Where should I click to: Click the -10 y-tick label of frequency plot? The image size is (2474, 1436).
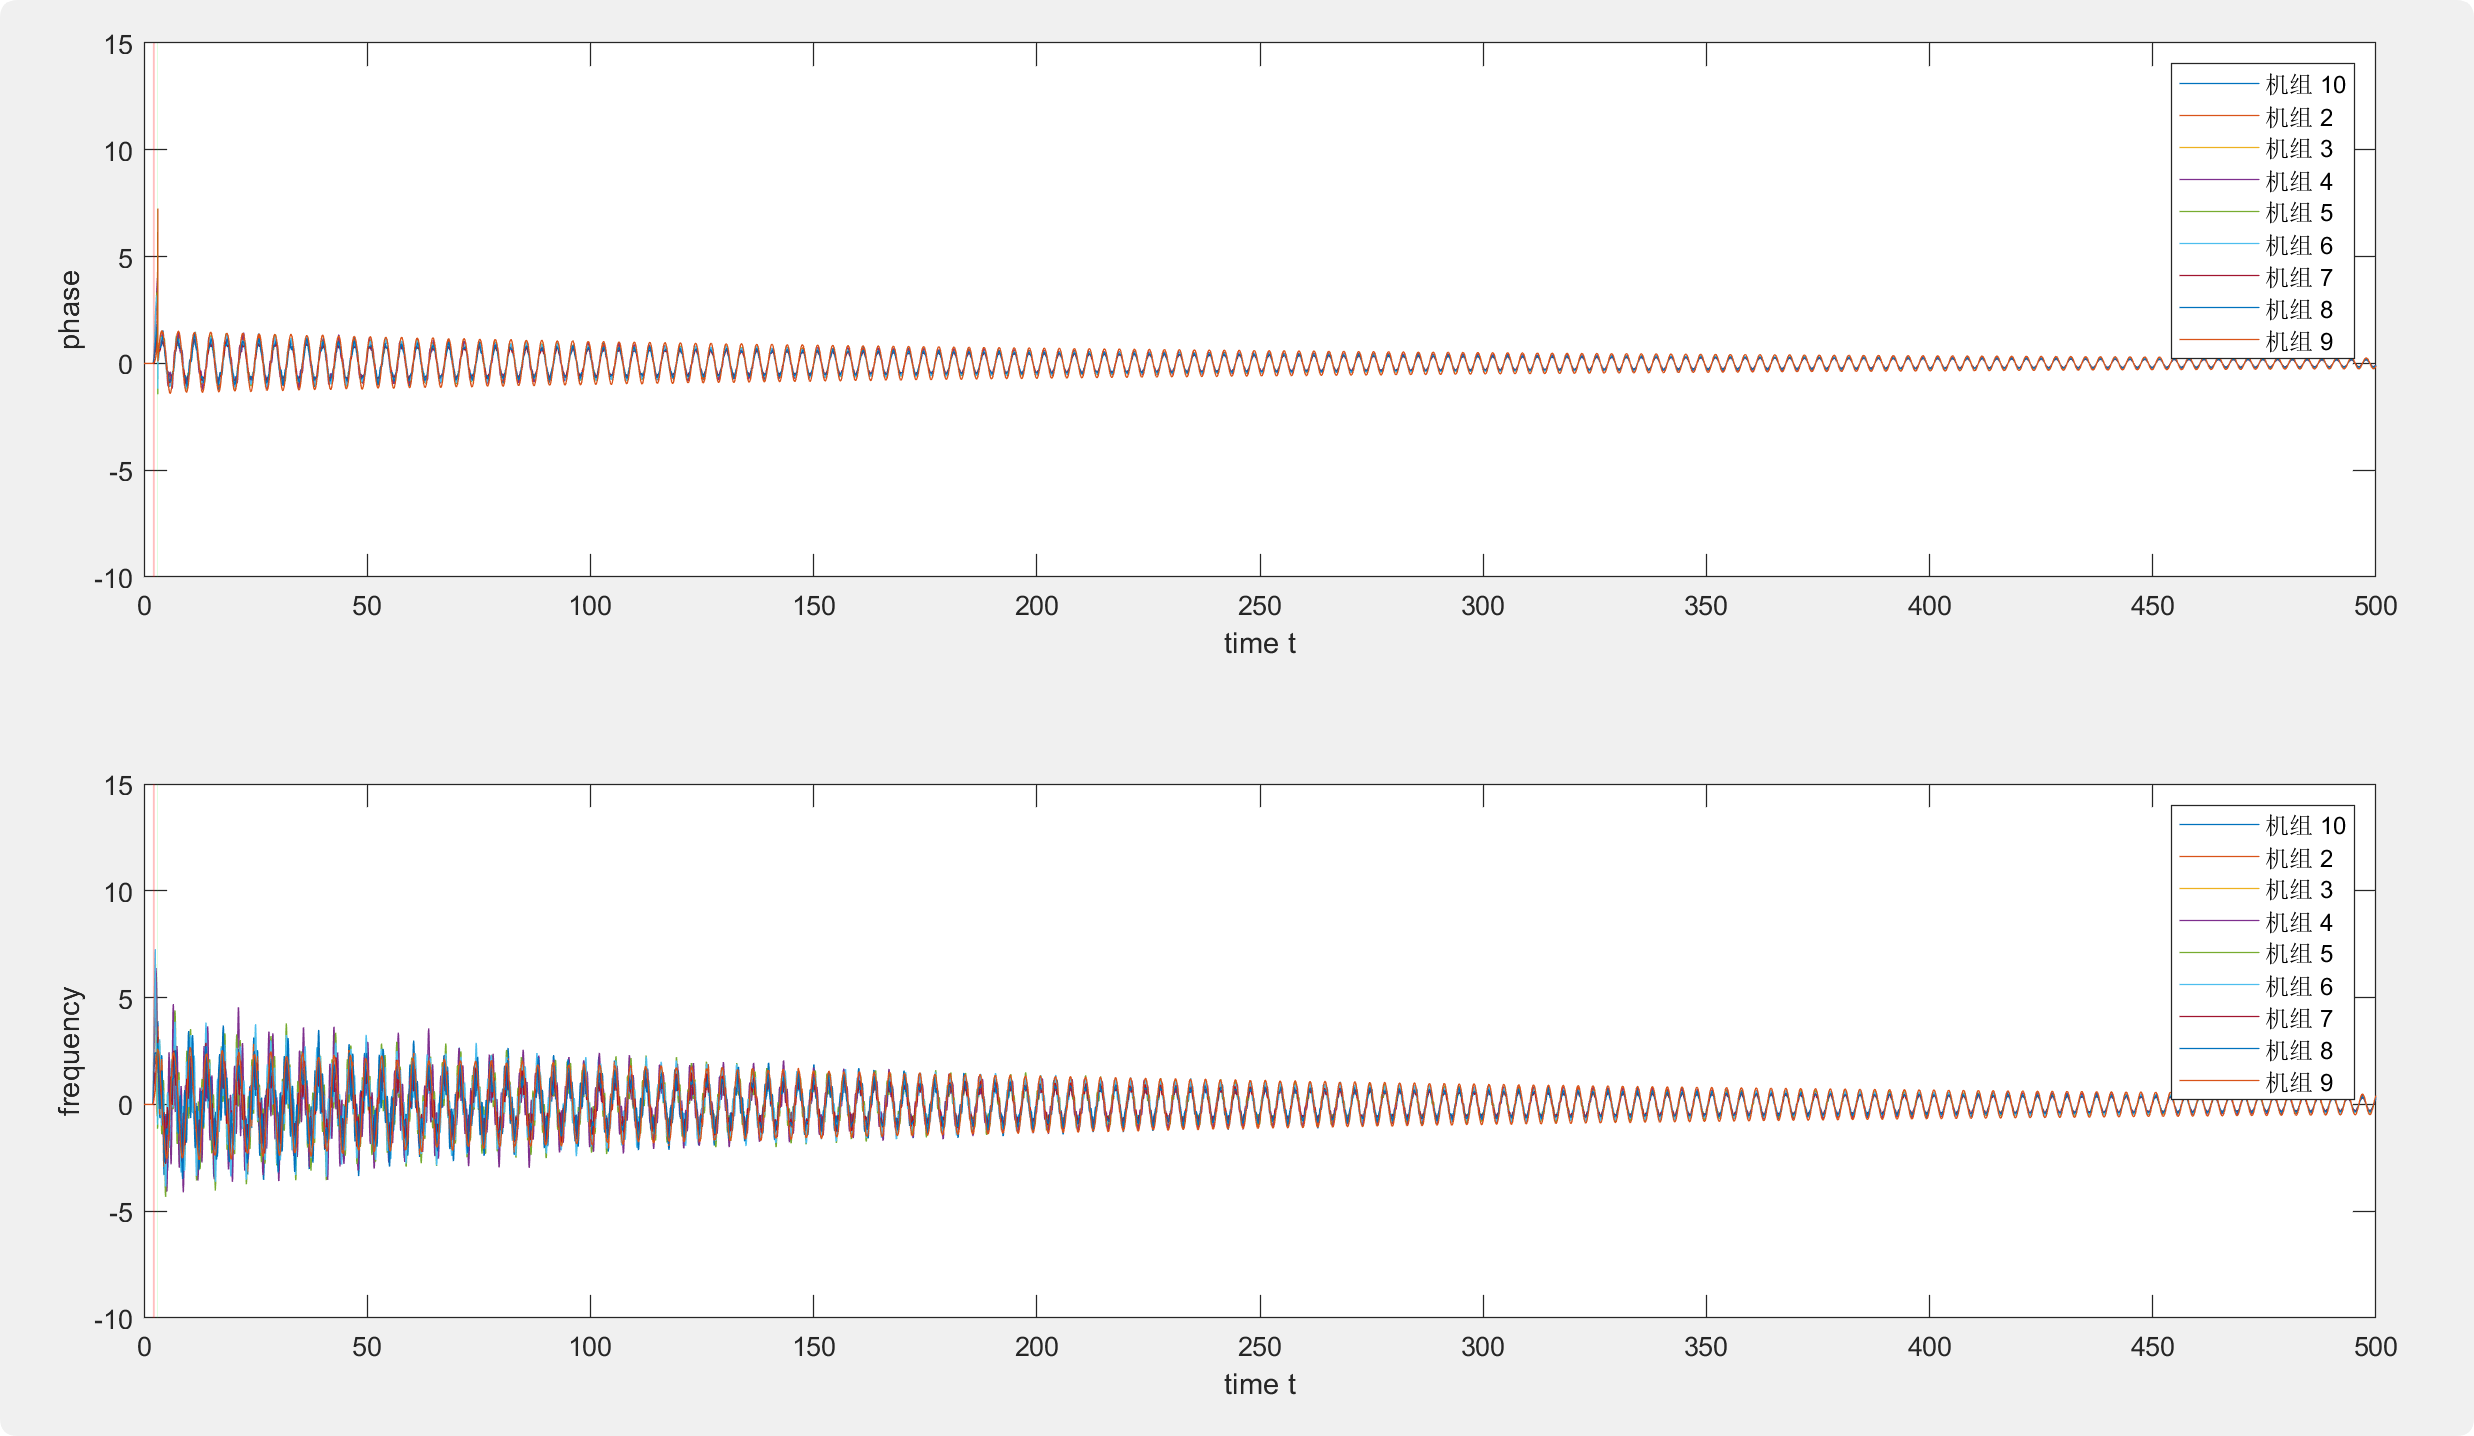click(113, 1319)
